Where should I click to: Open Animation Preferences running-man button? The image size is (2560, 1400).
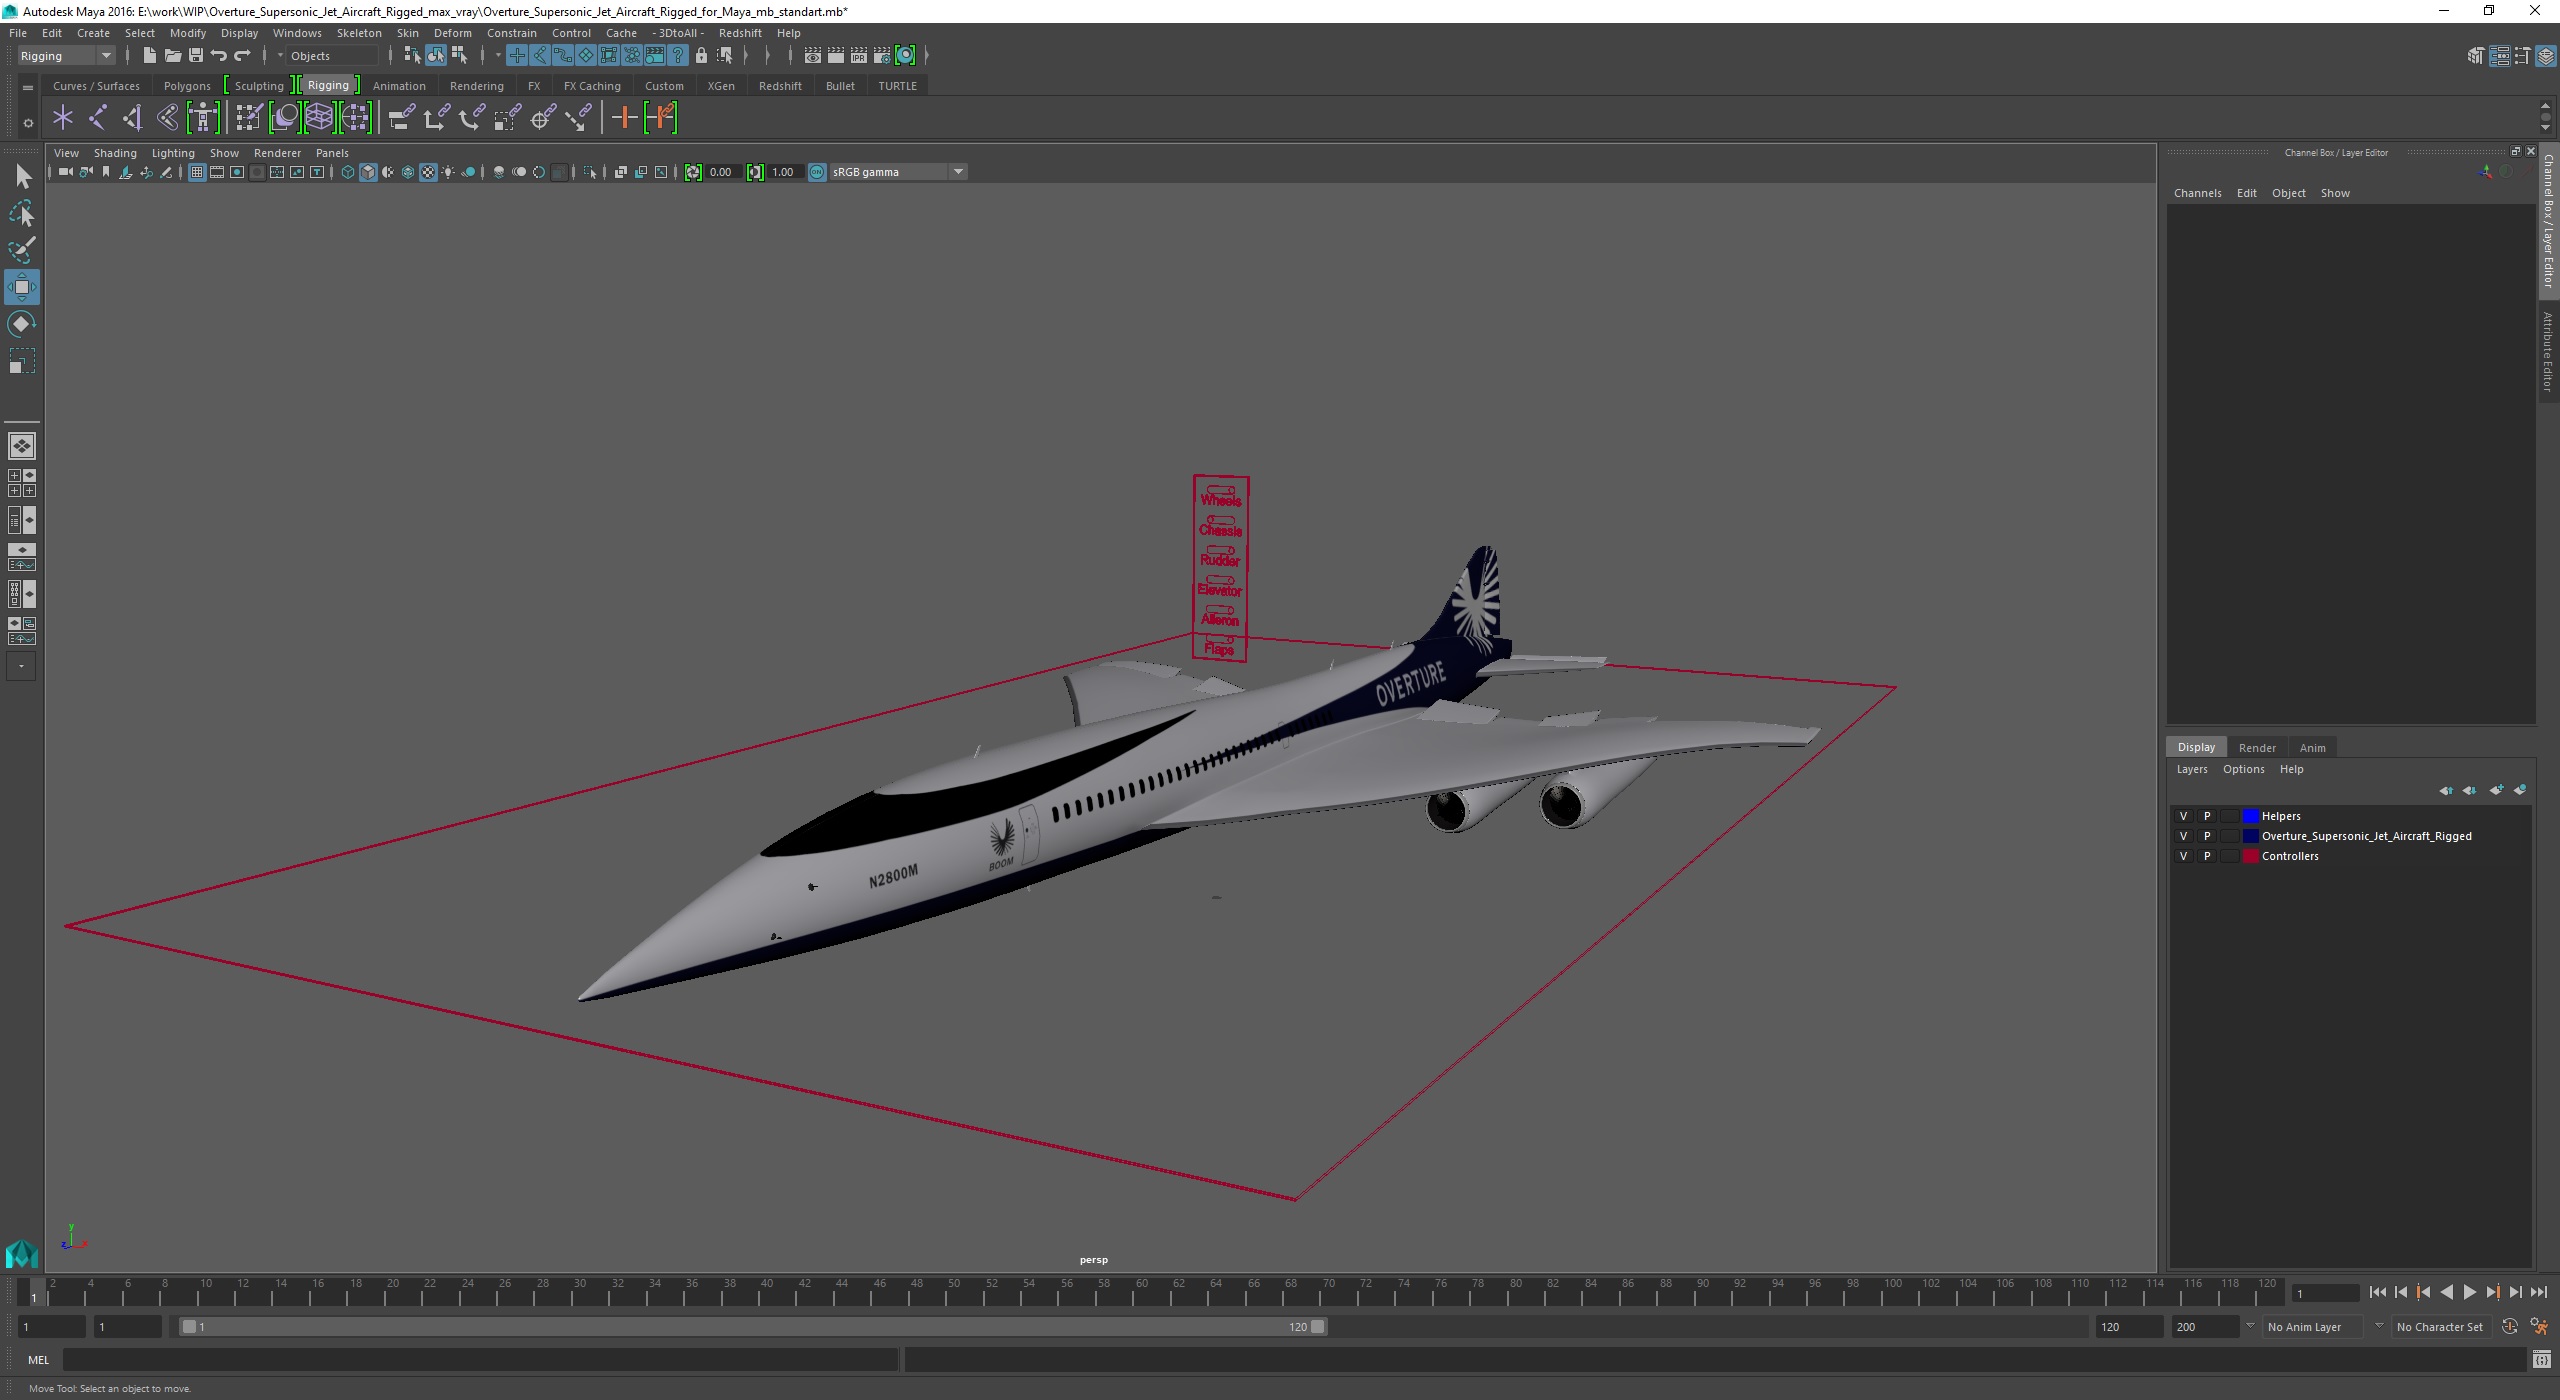(x=2539, y=1327)
